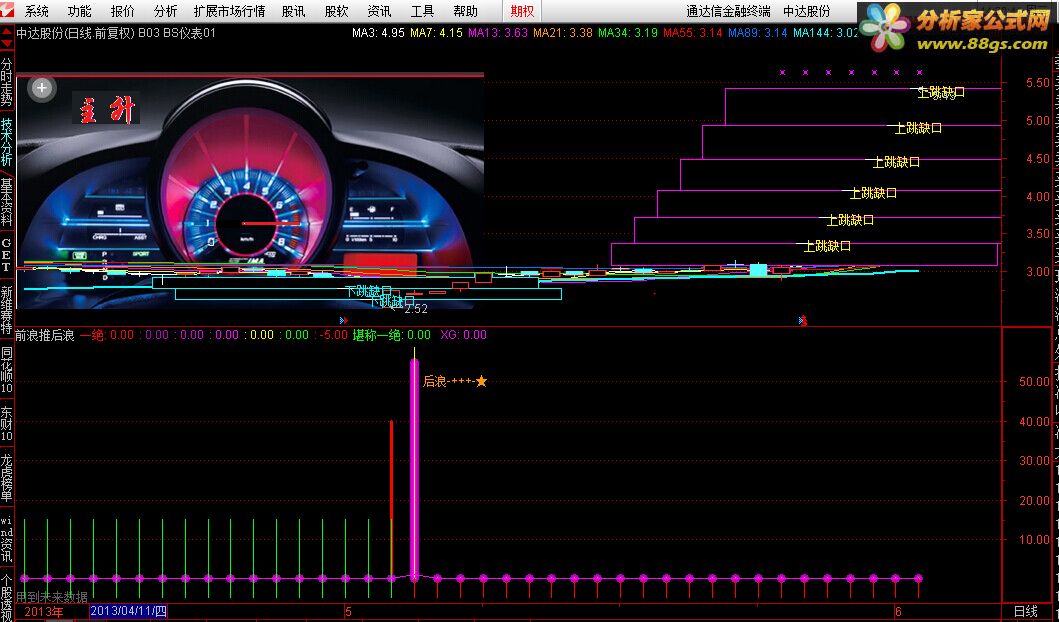The height and width of the screenshot is (622, 1059).
Task: Switch to the 个股透视 side tab
Action: [x=7, y=596]
